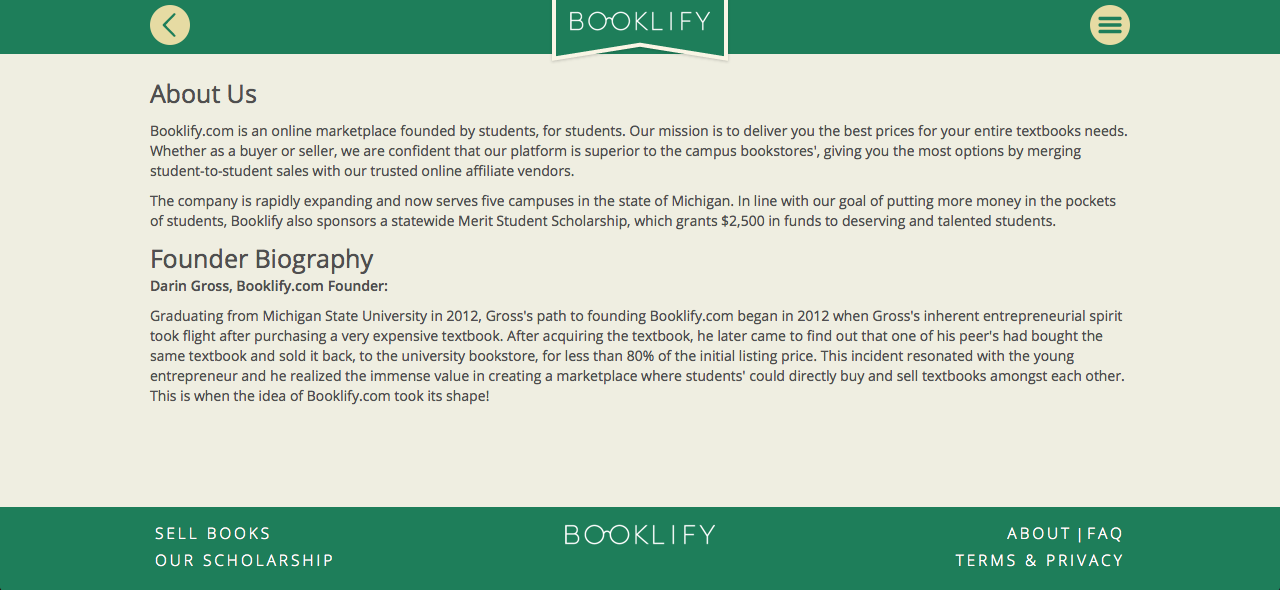Click the back arrow icon
Image resolution: width=1280 pixels, height=590 pixels.
click(x=170, y=25)
